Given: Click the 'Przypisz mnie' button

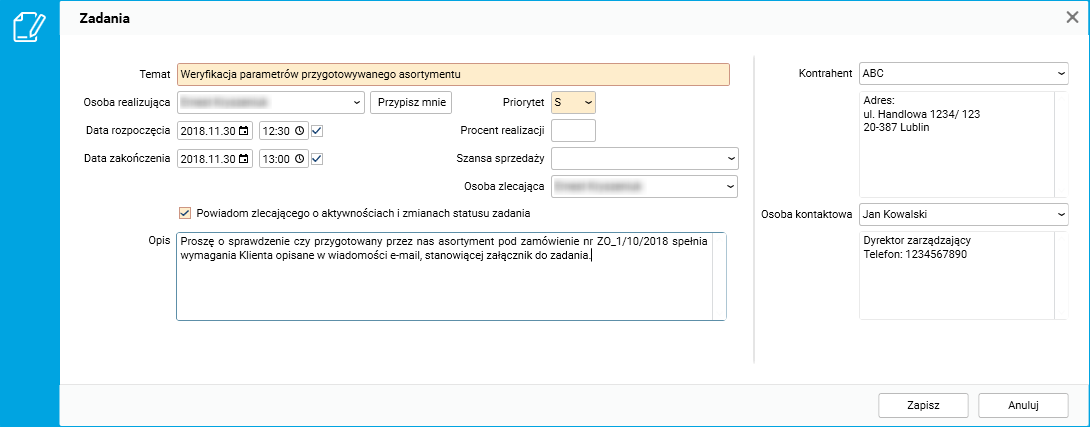Looking at the screenshot, I should pyautogui.click(x=411, y=102).
